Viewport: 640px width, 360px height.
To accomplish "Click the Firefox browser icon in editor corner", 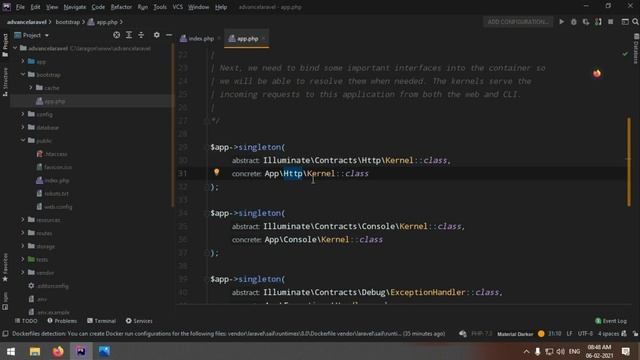I will (597, 73).
